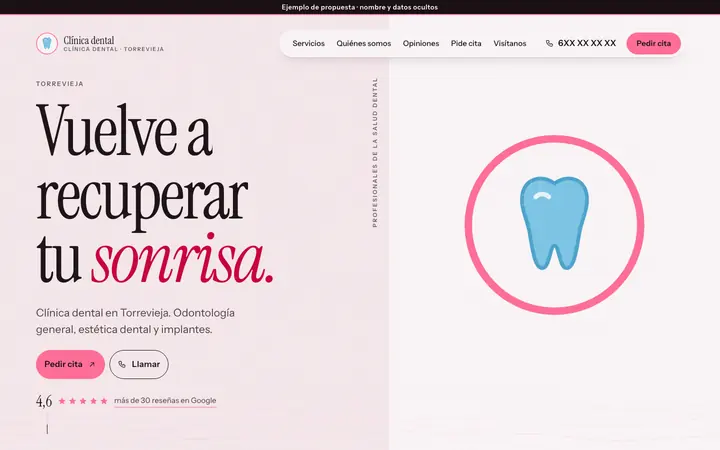Open the Opiniones nav link
The height and width of the screenshot is (450, 720).
pos(421,44)
